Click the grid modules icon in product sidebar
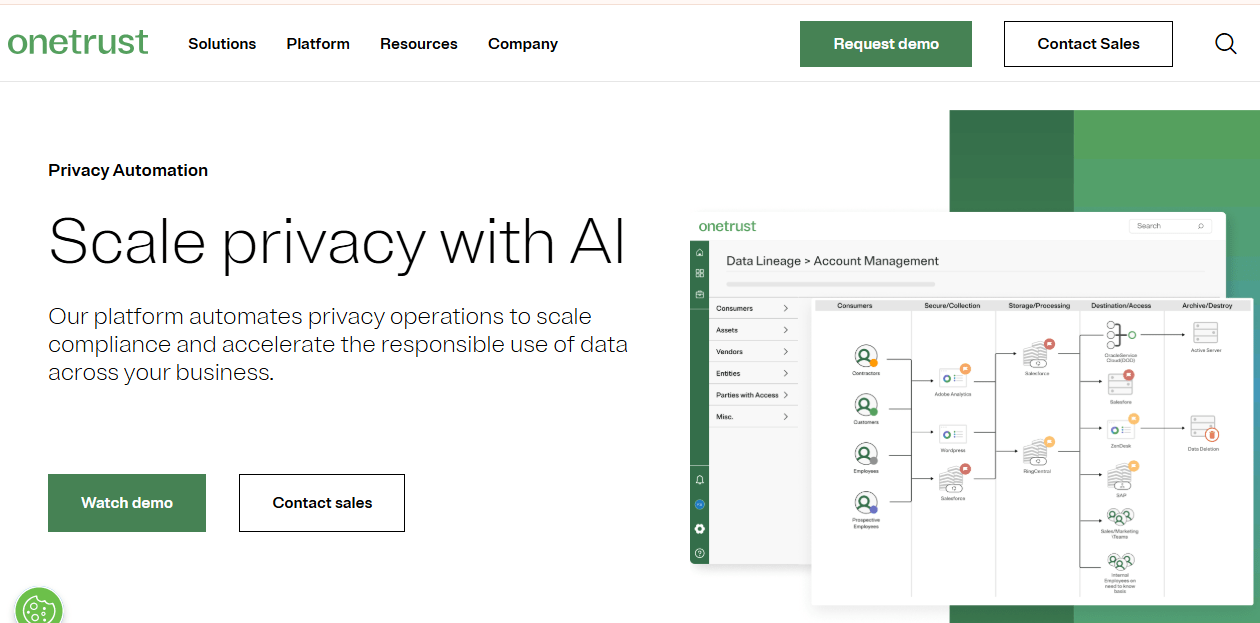The height and width of the screenshot is (623, 1260). [x=699, y=273]
